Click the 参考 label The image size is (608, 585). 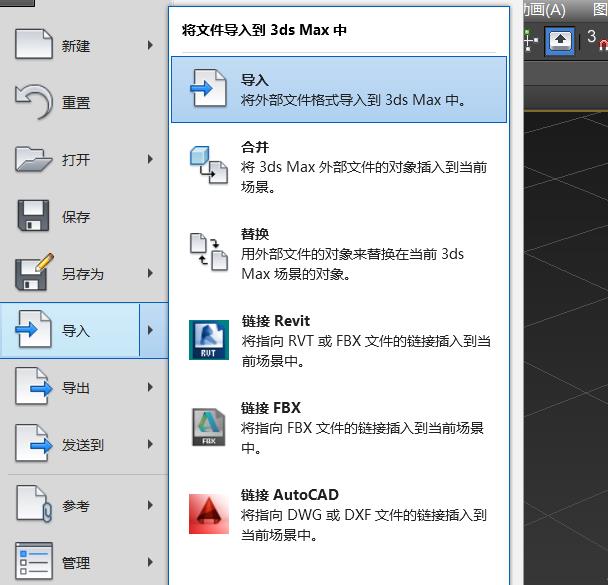(76, 506)
